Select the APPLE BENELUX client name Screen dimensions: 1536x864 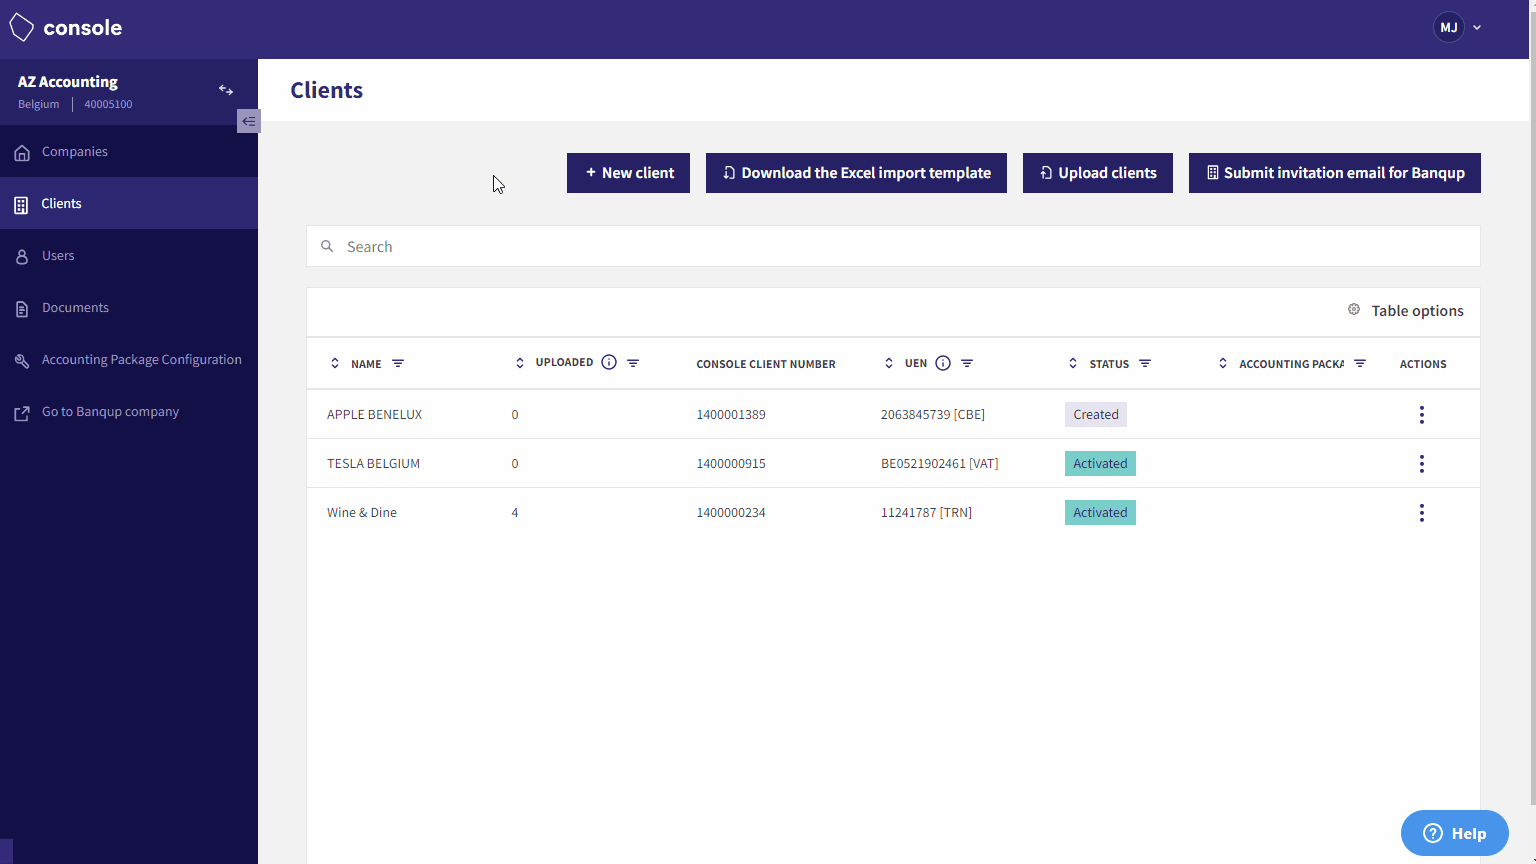(x=374, y=415)
